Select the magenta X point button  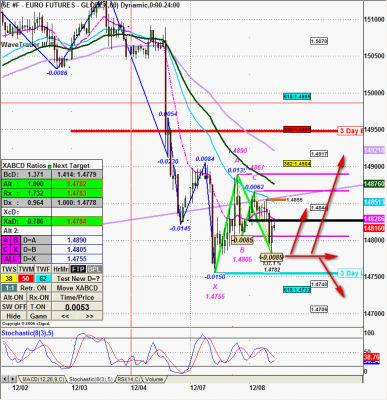point(16,250)
